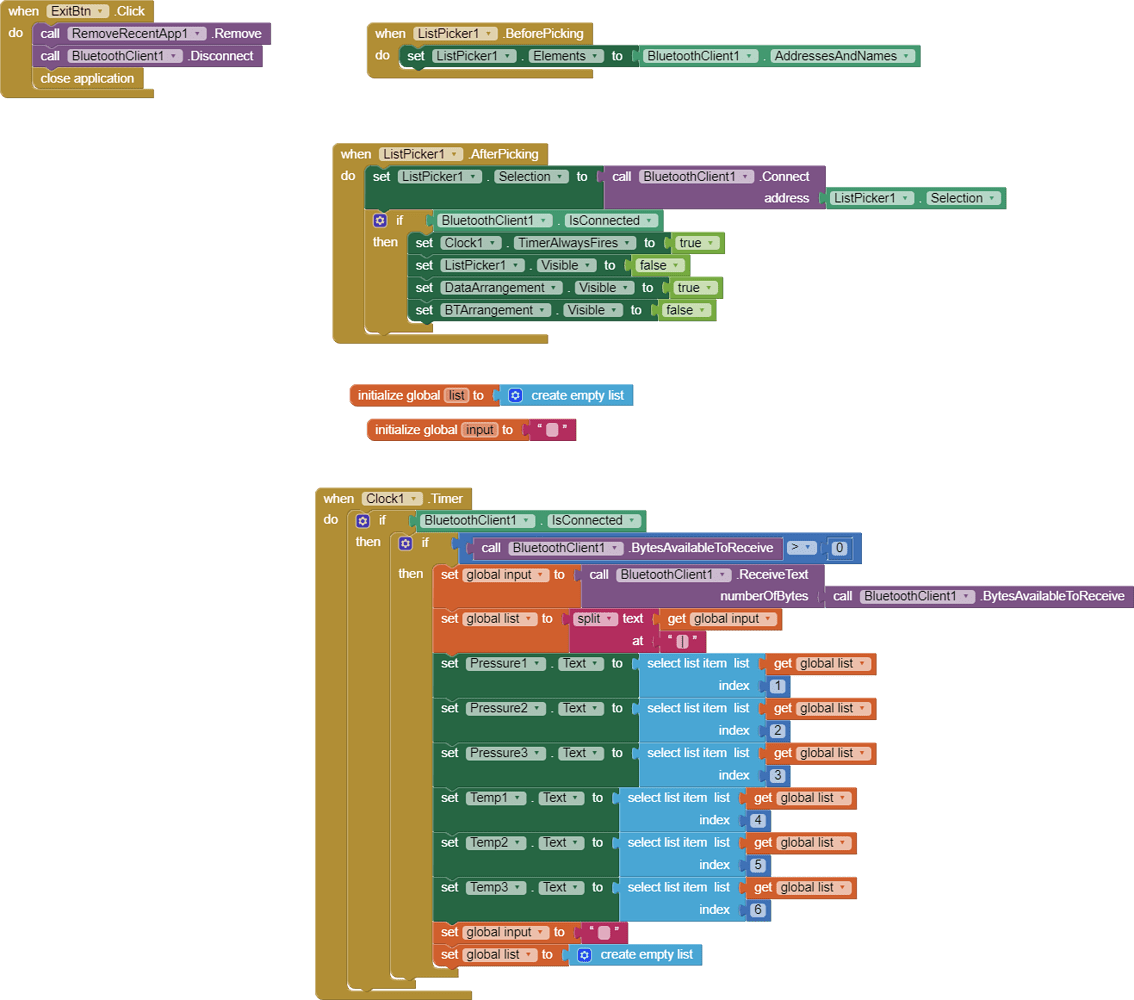
Task: Click gear on bottom create empty list block
Action: (x=584, y=954)
